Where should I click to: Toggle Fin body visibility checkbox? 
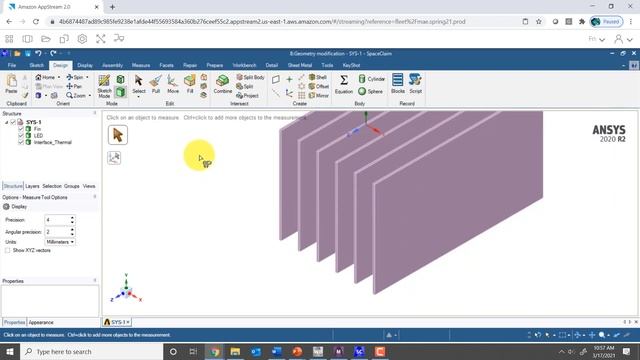coord(21,129)
